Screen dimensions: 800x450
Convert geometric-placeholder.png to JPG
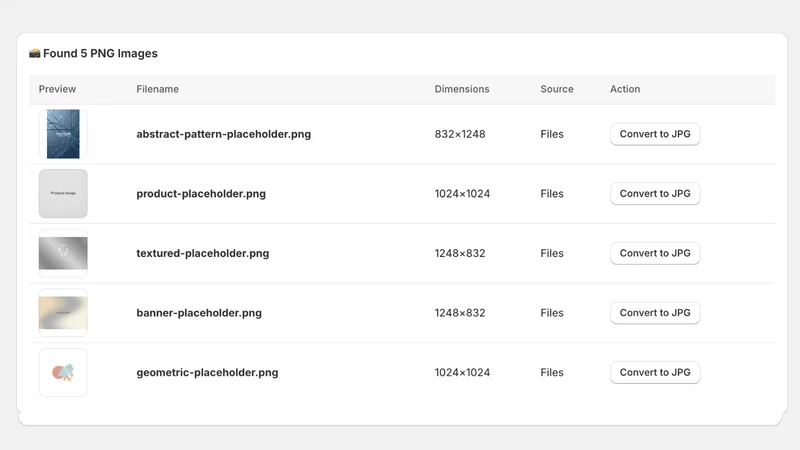655,372
